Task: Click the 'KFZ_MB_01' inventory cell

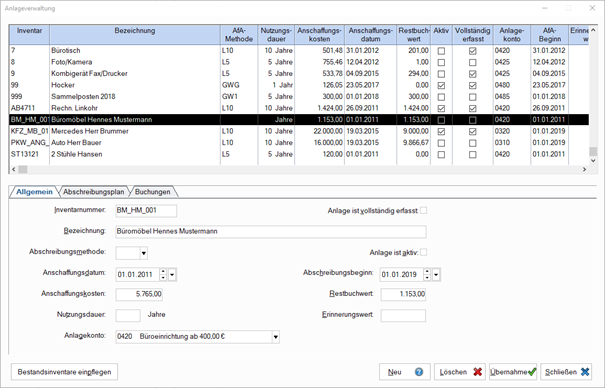Action: [29, 131]
